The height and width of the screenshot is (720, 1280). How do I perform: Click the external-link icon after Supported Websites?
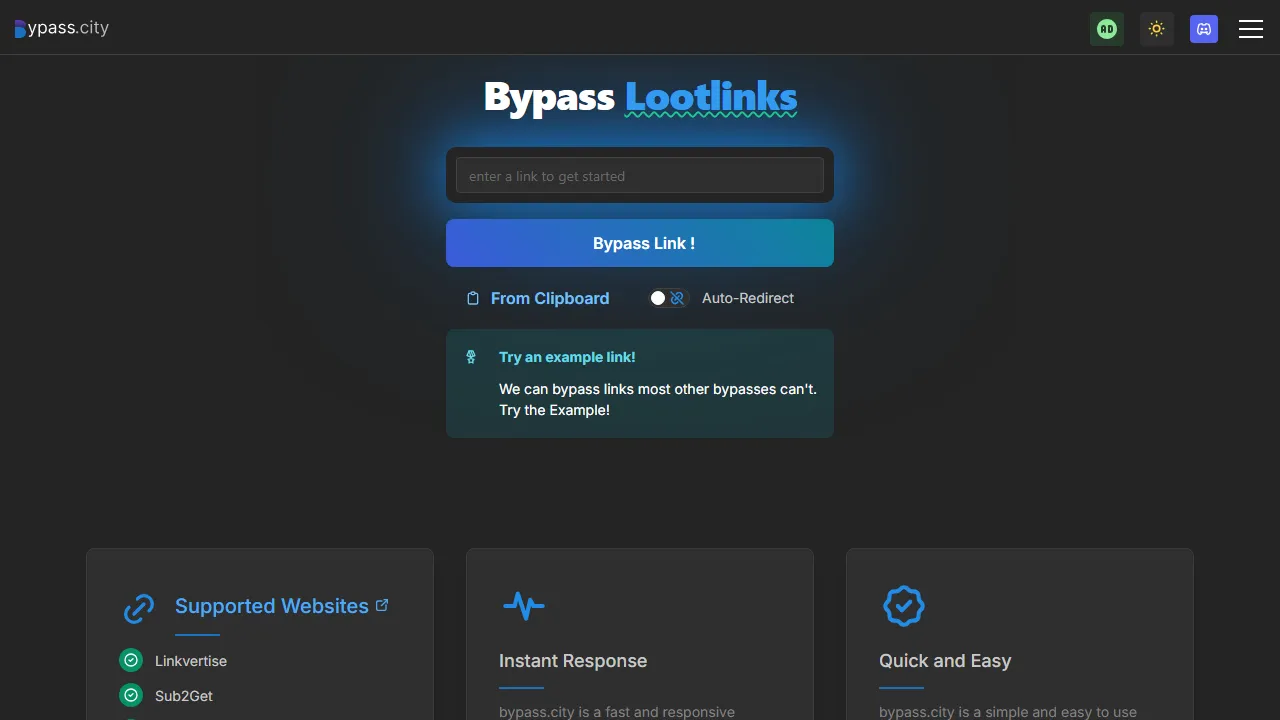pos(382,604)
